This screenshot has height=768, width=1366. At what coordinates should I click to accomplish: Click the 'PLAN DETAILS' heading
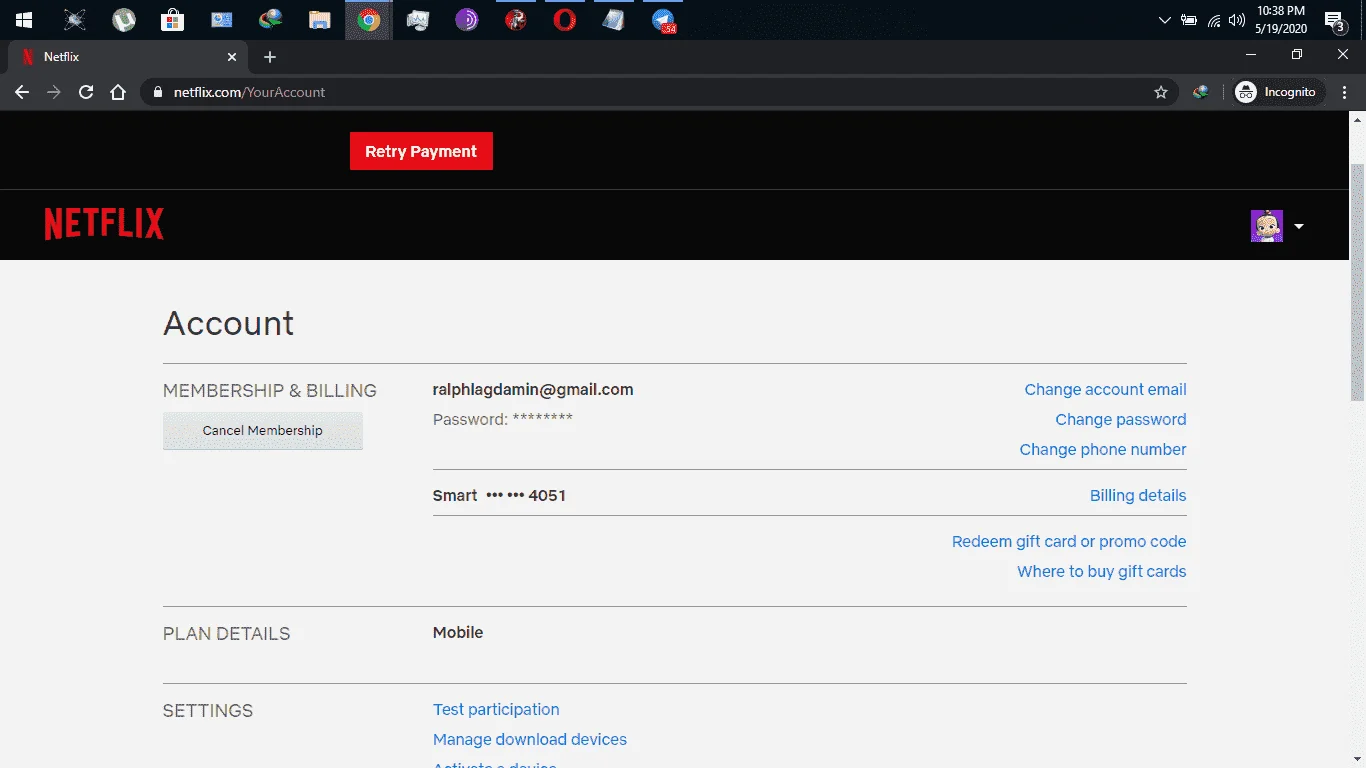click(x=227, y=634)
